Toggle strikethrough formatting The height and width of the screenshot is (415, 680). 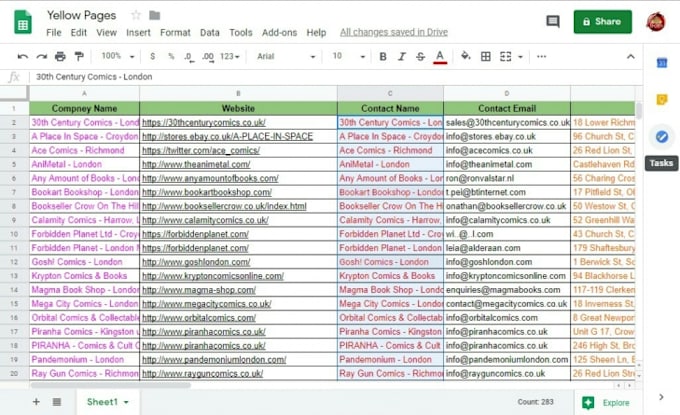tap(420, 56)
